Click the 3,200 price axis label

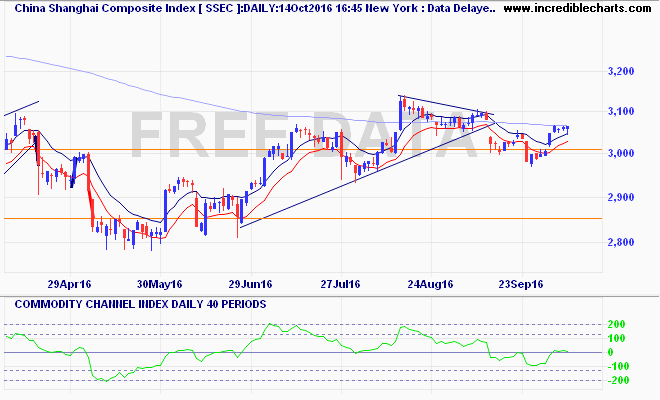click(x=621, y=72)
